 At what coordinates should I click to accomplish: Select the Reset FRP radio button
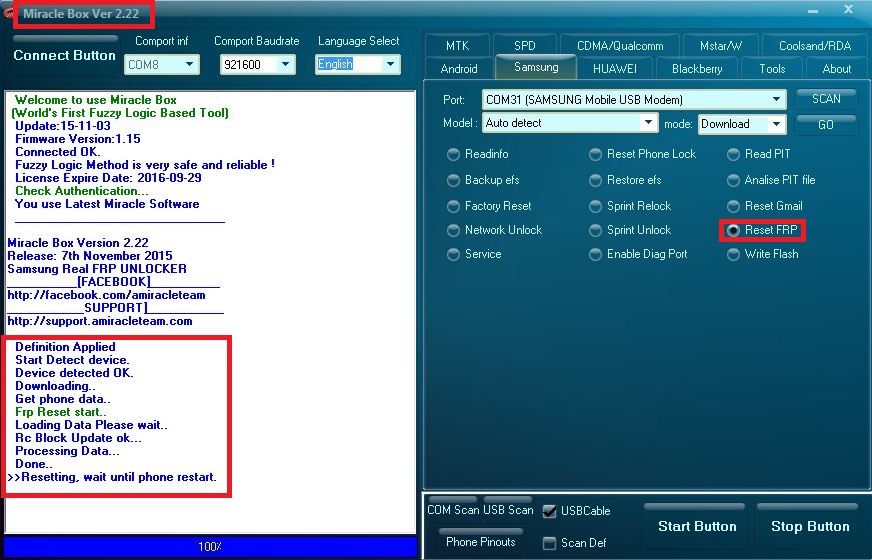pos(734,230)
